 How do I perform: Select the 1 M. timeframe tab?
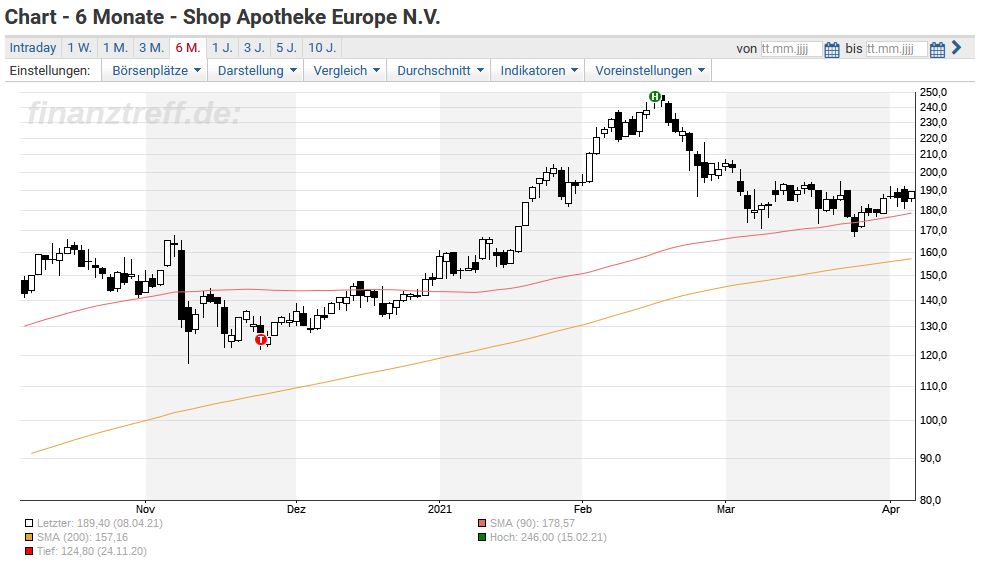pyautogui.click(x=115, y=48)
